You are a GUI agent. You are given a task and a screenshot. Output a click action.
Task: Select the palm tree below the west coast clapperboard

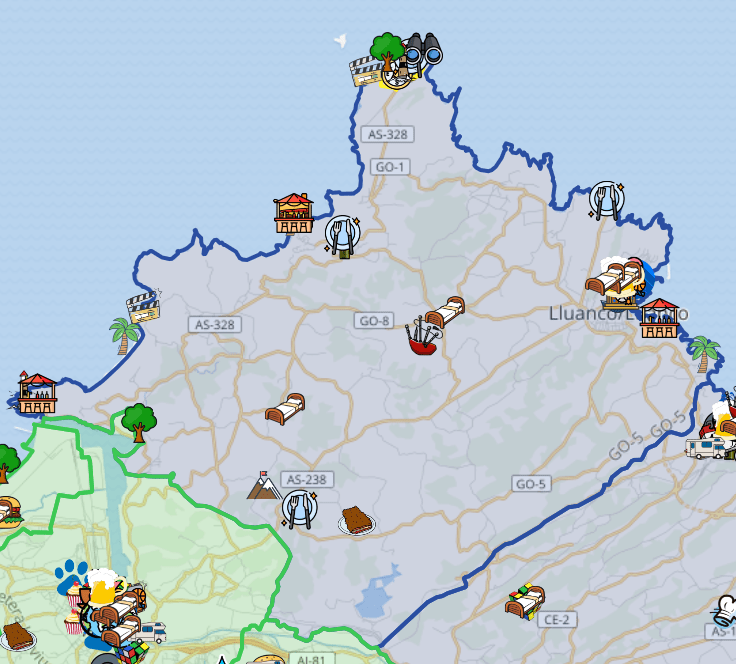tap(124, 335)
